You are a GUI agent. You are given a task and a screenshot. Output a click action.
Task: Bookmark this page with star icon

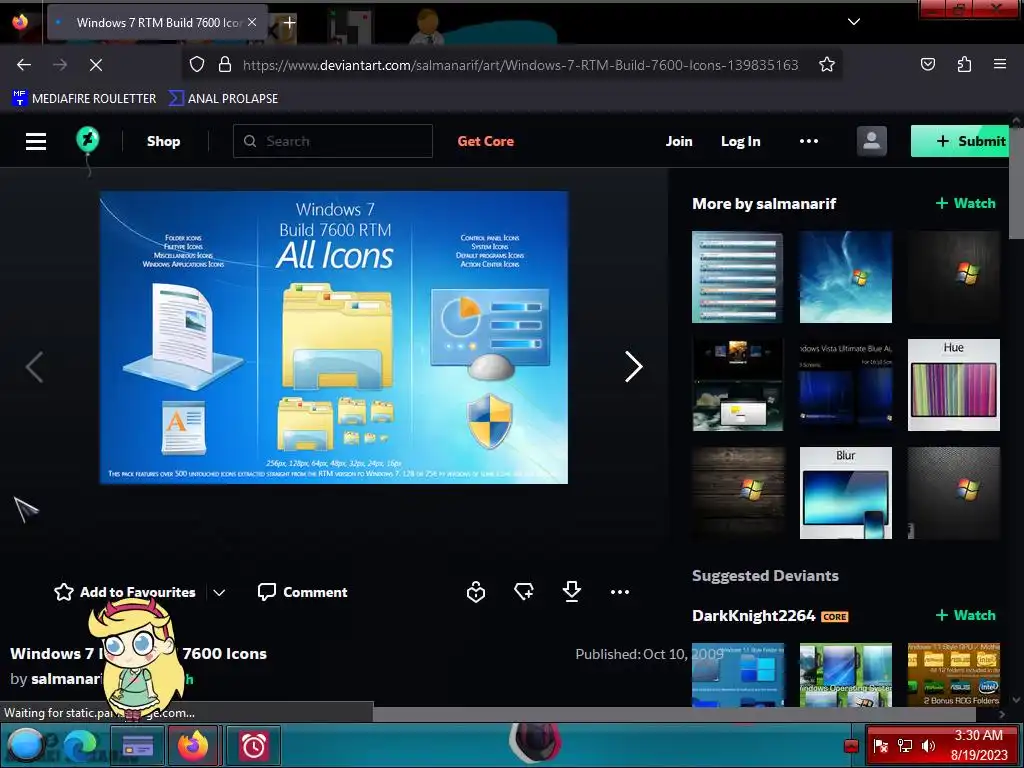(827, 65)
